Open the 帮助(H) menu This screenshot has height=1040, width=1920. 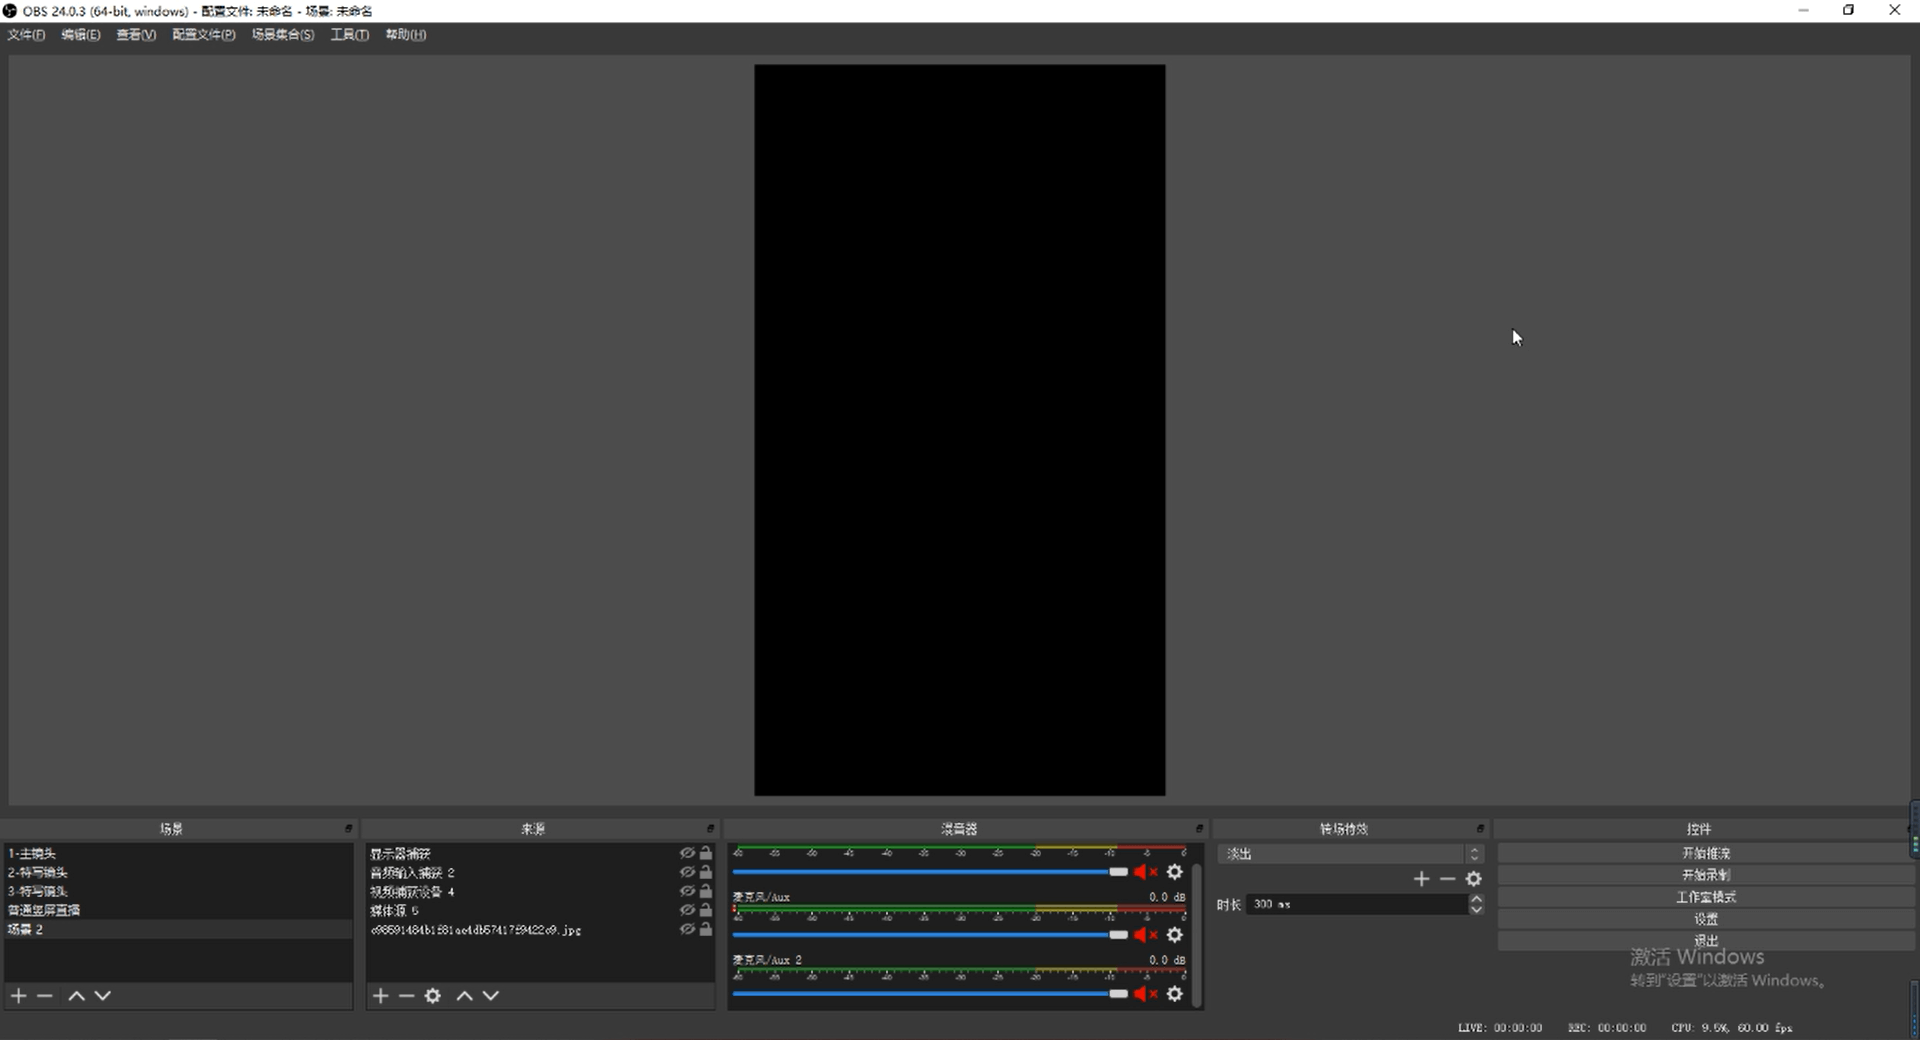(406, 35)
